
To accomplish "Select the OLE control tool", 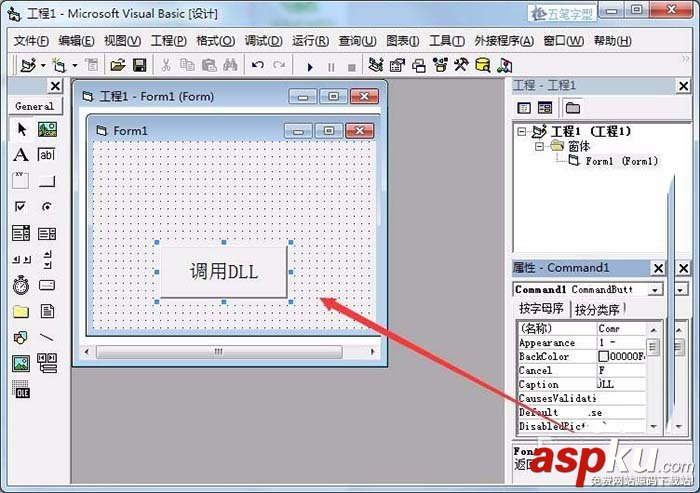I will click(x=21, y=389).
